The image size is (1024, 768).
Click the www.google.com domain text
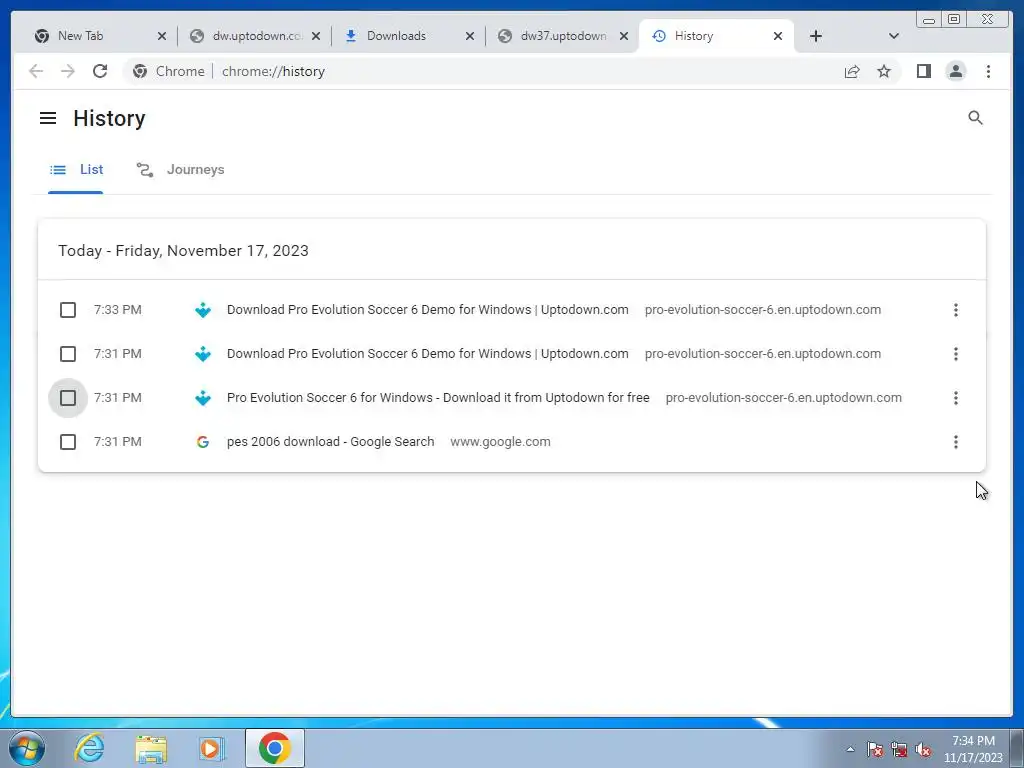(x=500, y=442)
